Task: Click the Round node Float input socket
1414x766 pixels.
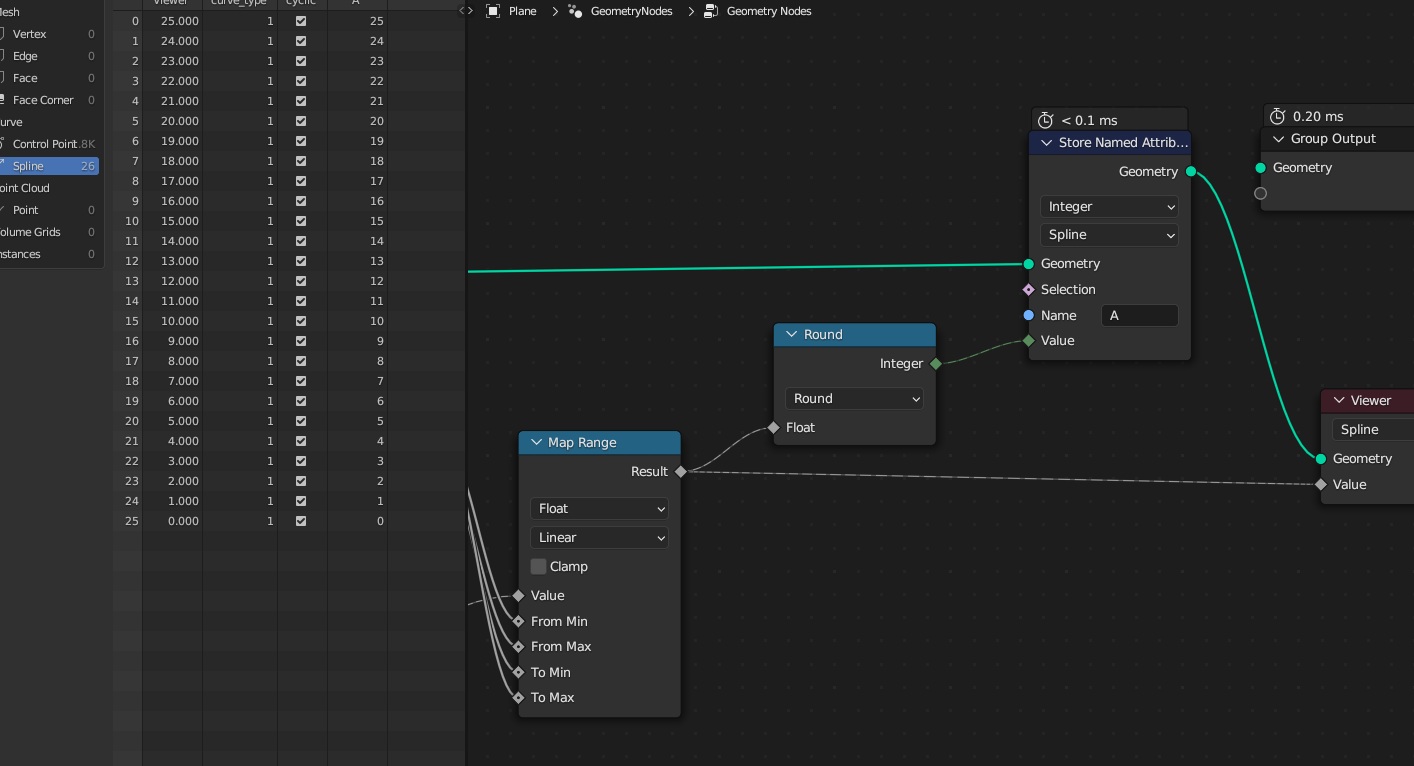Action: 774,428
